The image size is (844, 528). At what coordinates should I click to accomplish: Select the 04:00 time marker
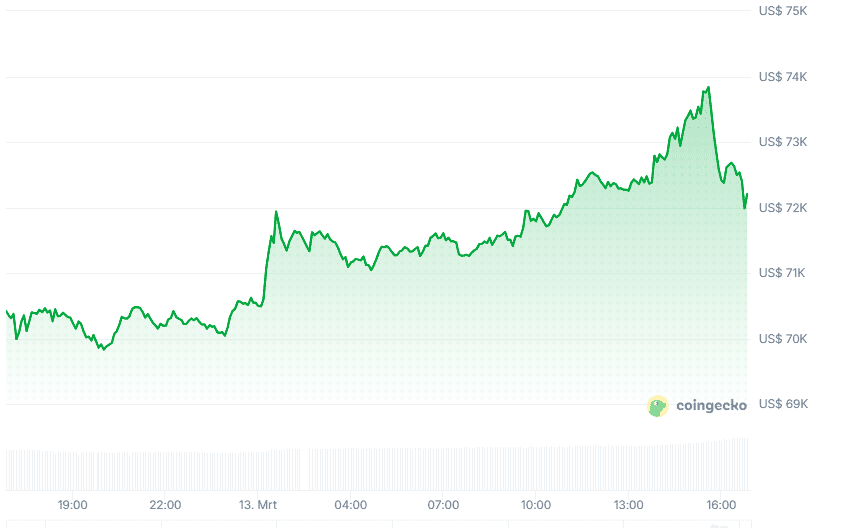[x=350, y=505]
